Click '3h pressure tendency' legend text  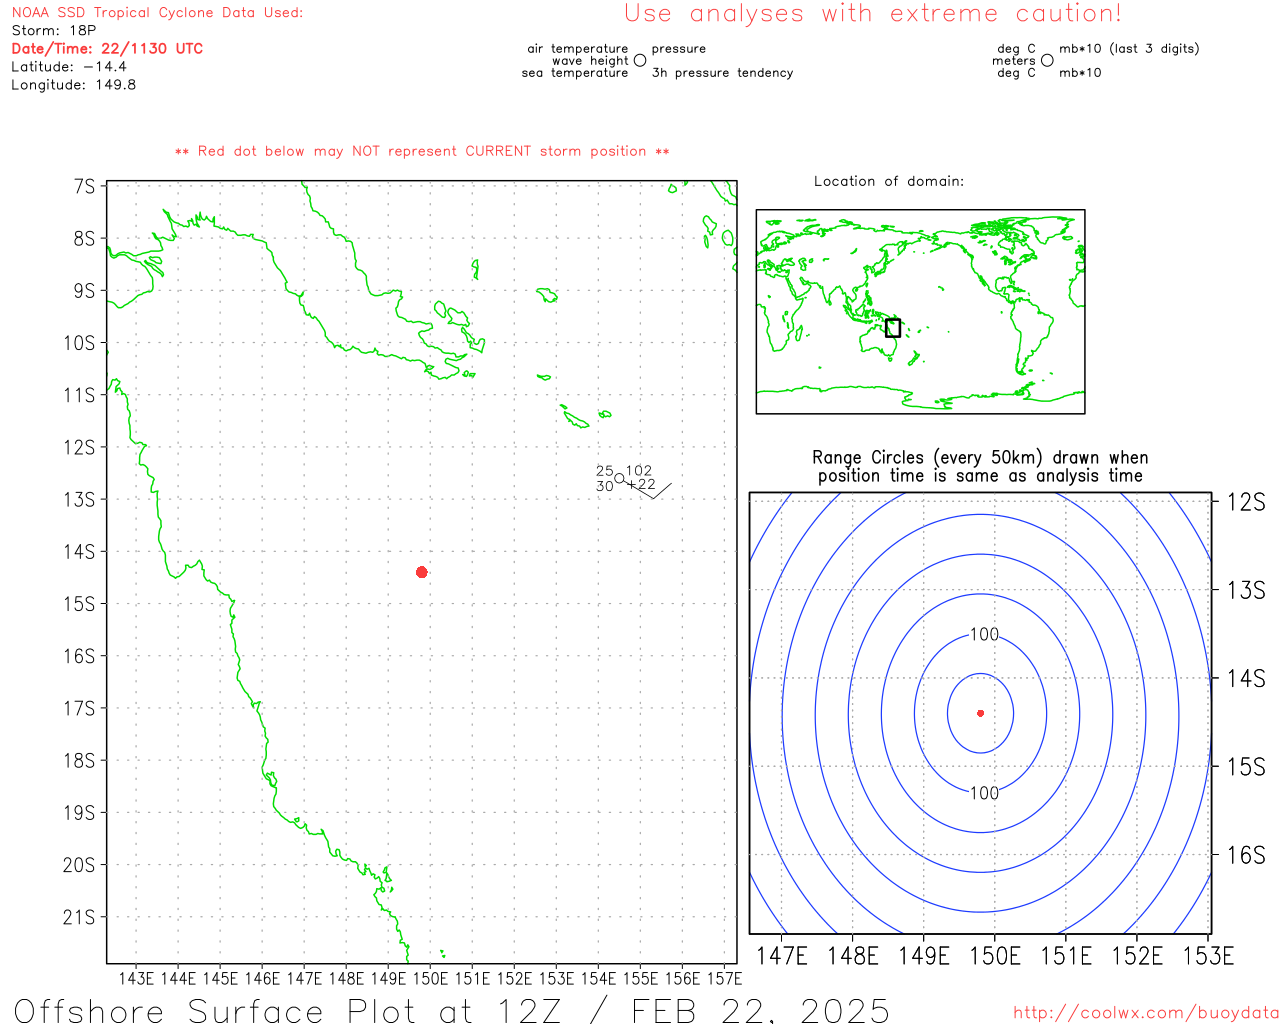(x=723, y=73)
